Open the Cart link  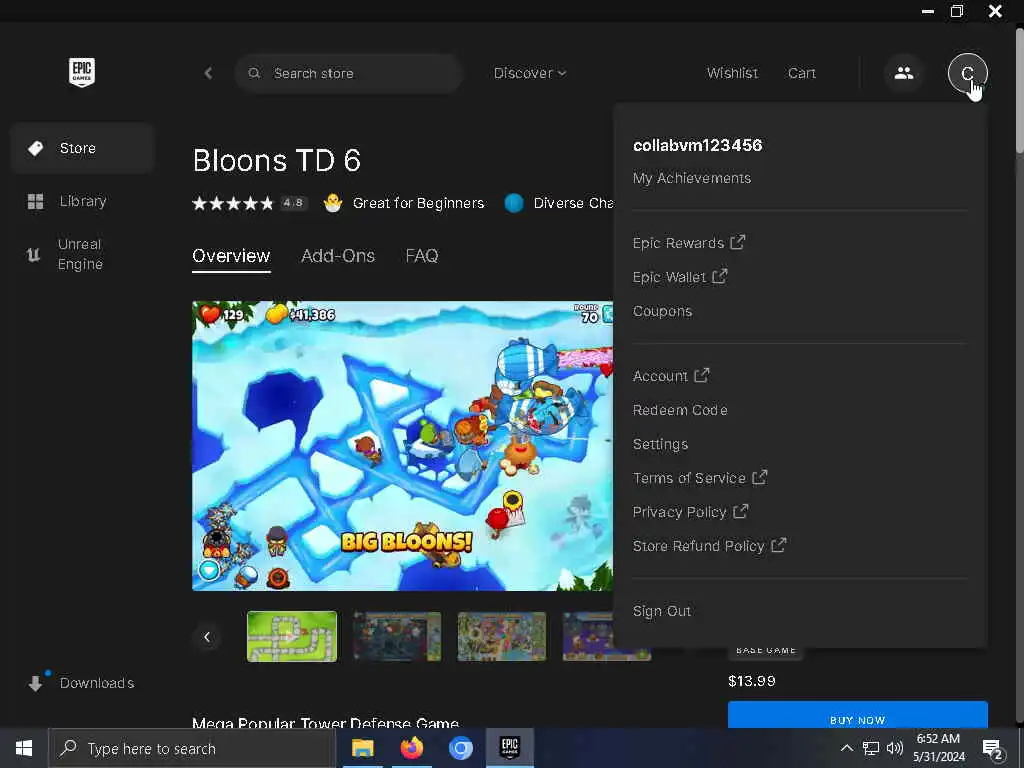802,73
